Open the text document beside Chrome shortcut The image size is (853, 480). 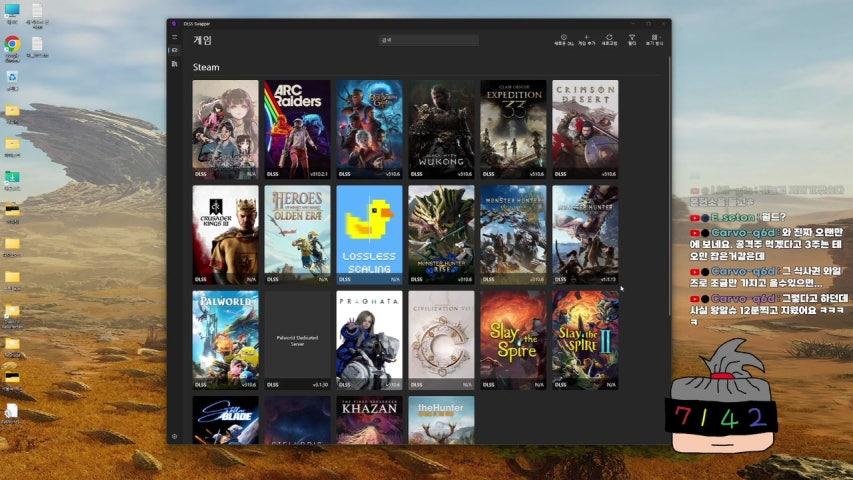(x=37, y=47)
